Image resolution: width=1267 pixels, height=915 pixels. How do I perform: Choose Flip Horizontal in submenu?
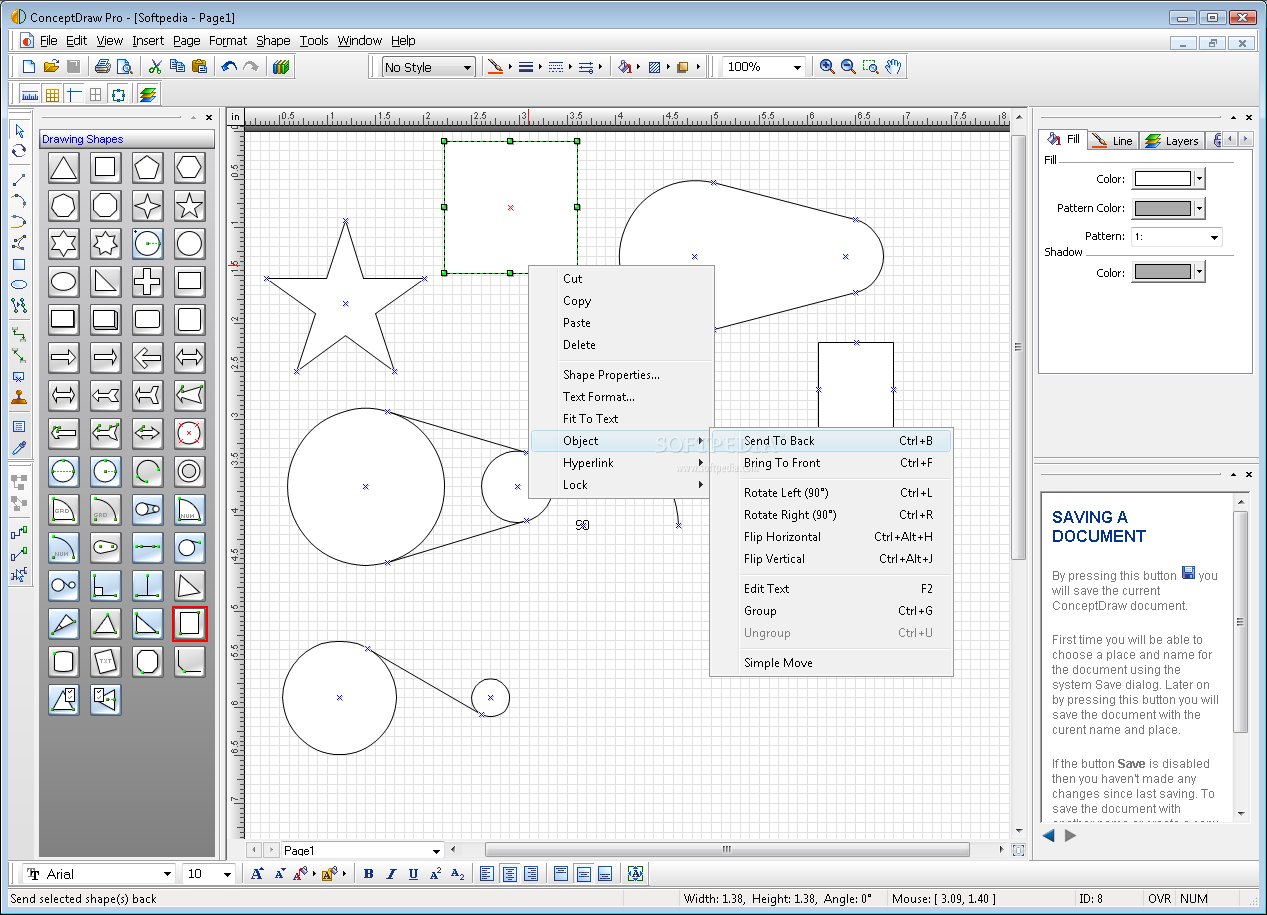click(831, 537)
